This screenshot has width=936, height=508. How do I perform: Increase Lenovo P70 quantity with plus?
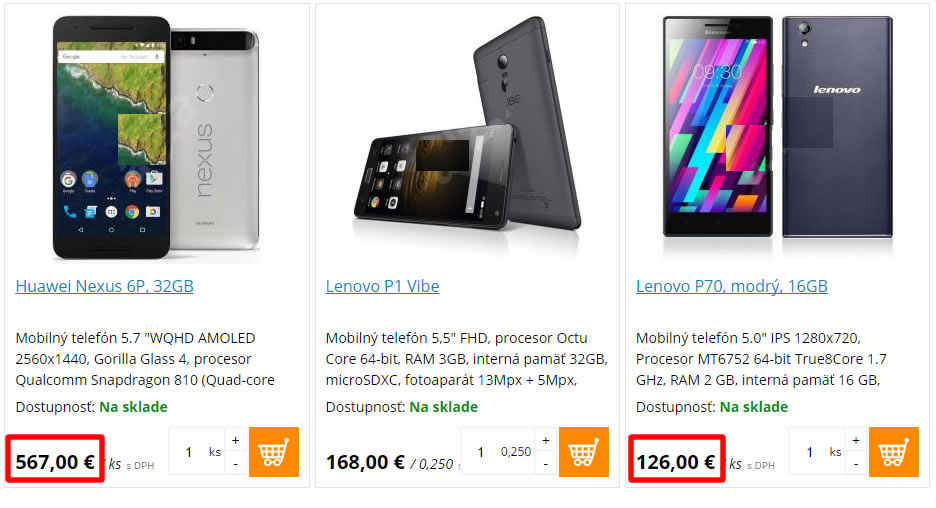[856, 440]
